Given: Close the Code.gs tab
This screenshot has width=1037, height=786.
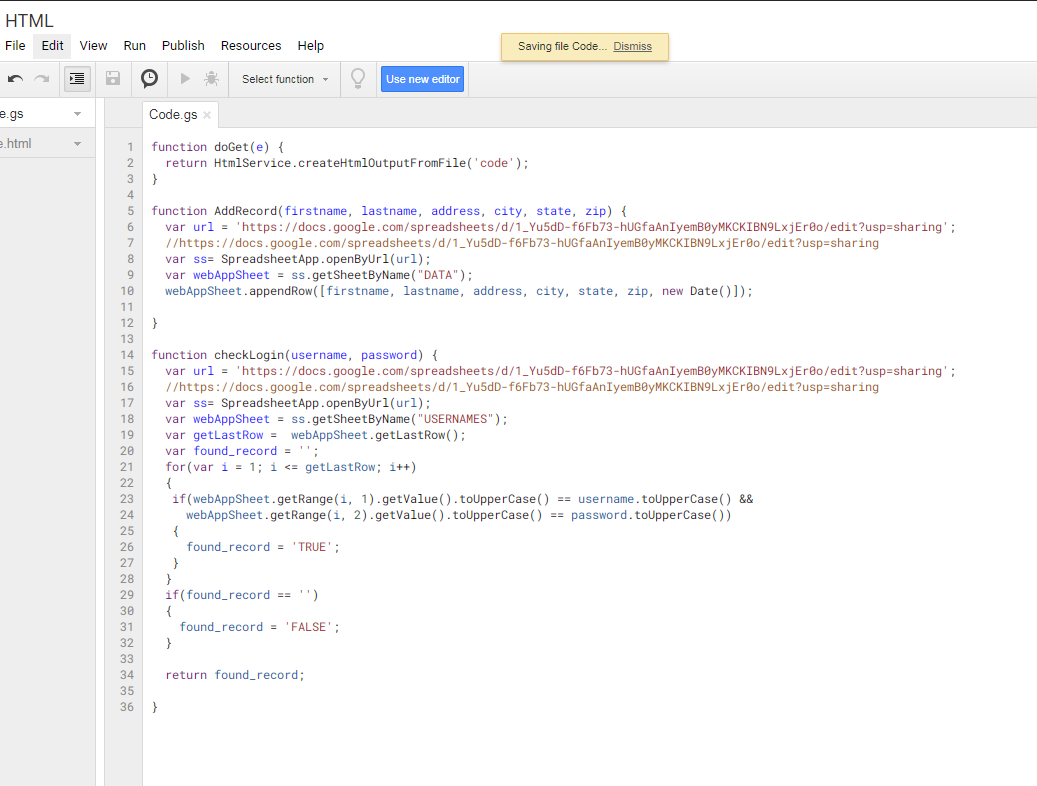Looking at the screenshot, I should (x=207, y=115).
